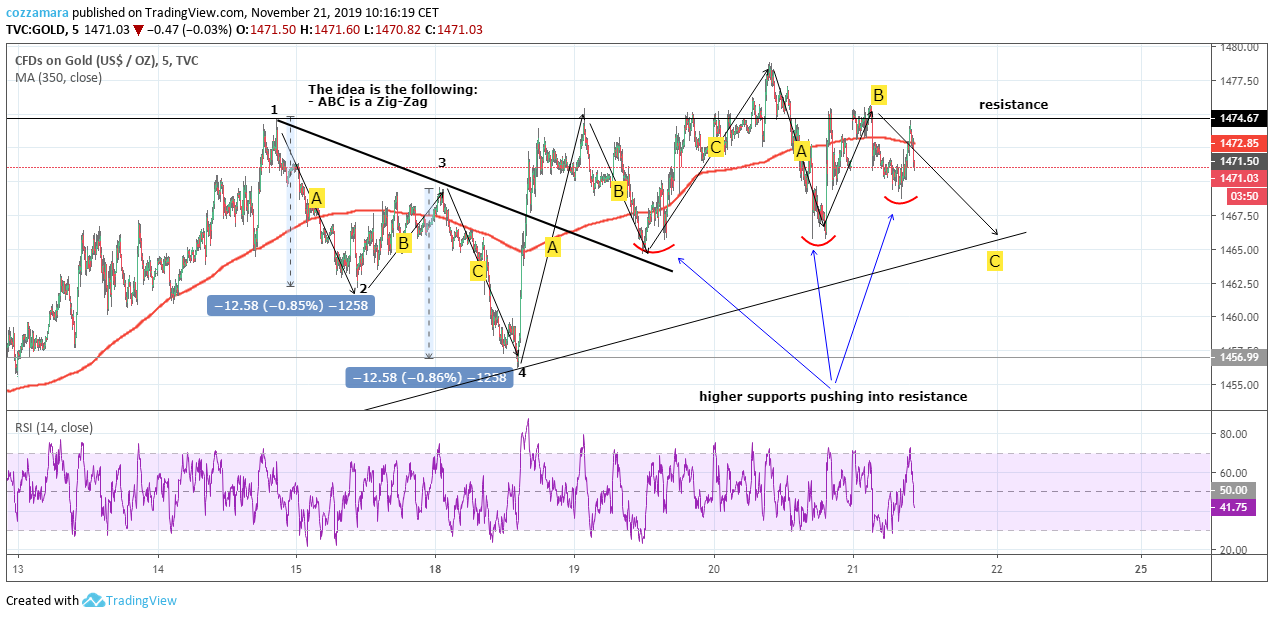1274x618 pixels.
Task: Click the RSI 20.00 axis label
Action: (x=1233, y=551)
